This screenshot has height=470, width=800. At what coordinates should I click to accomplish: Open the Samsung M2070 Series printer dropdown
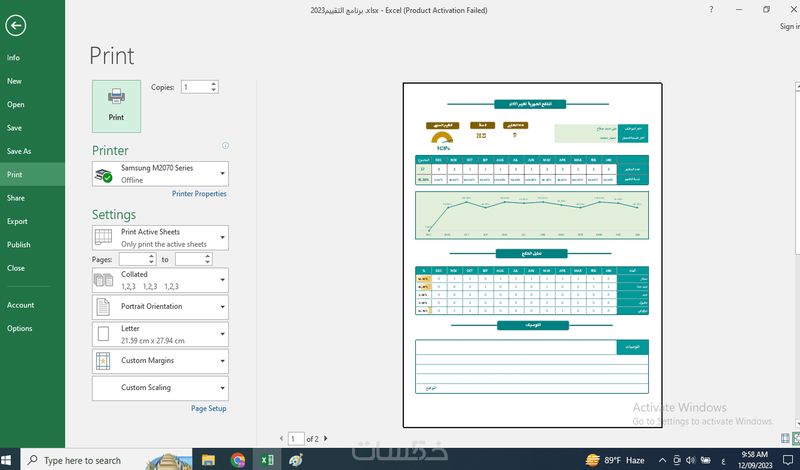[160, 174]
